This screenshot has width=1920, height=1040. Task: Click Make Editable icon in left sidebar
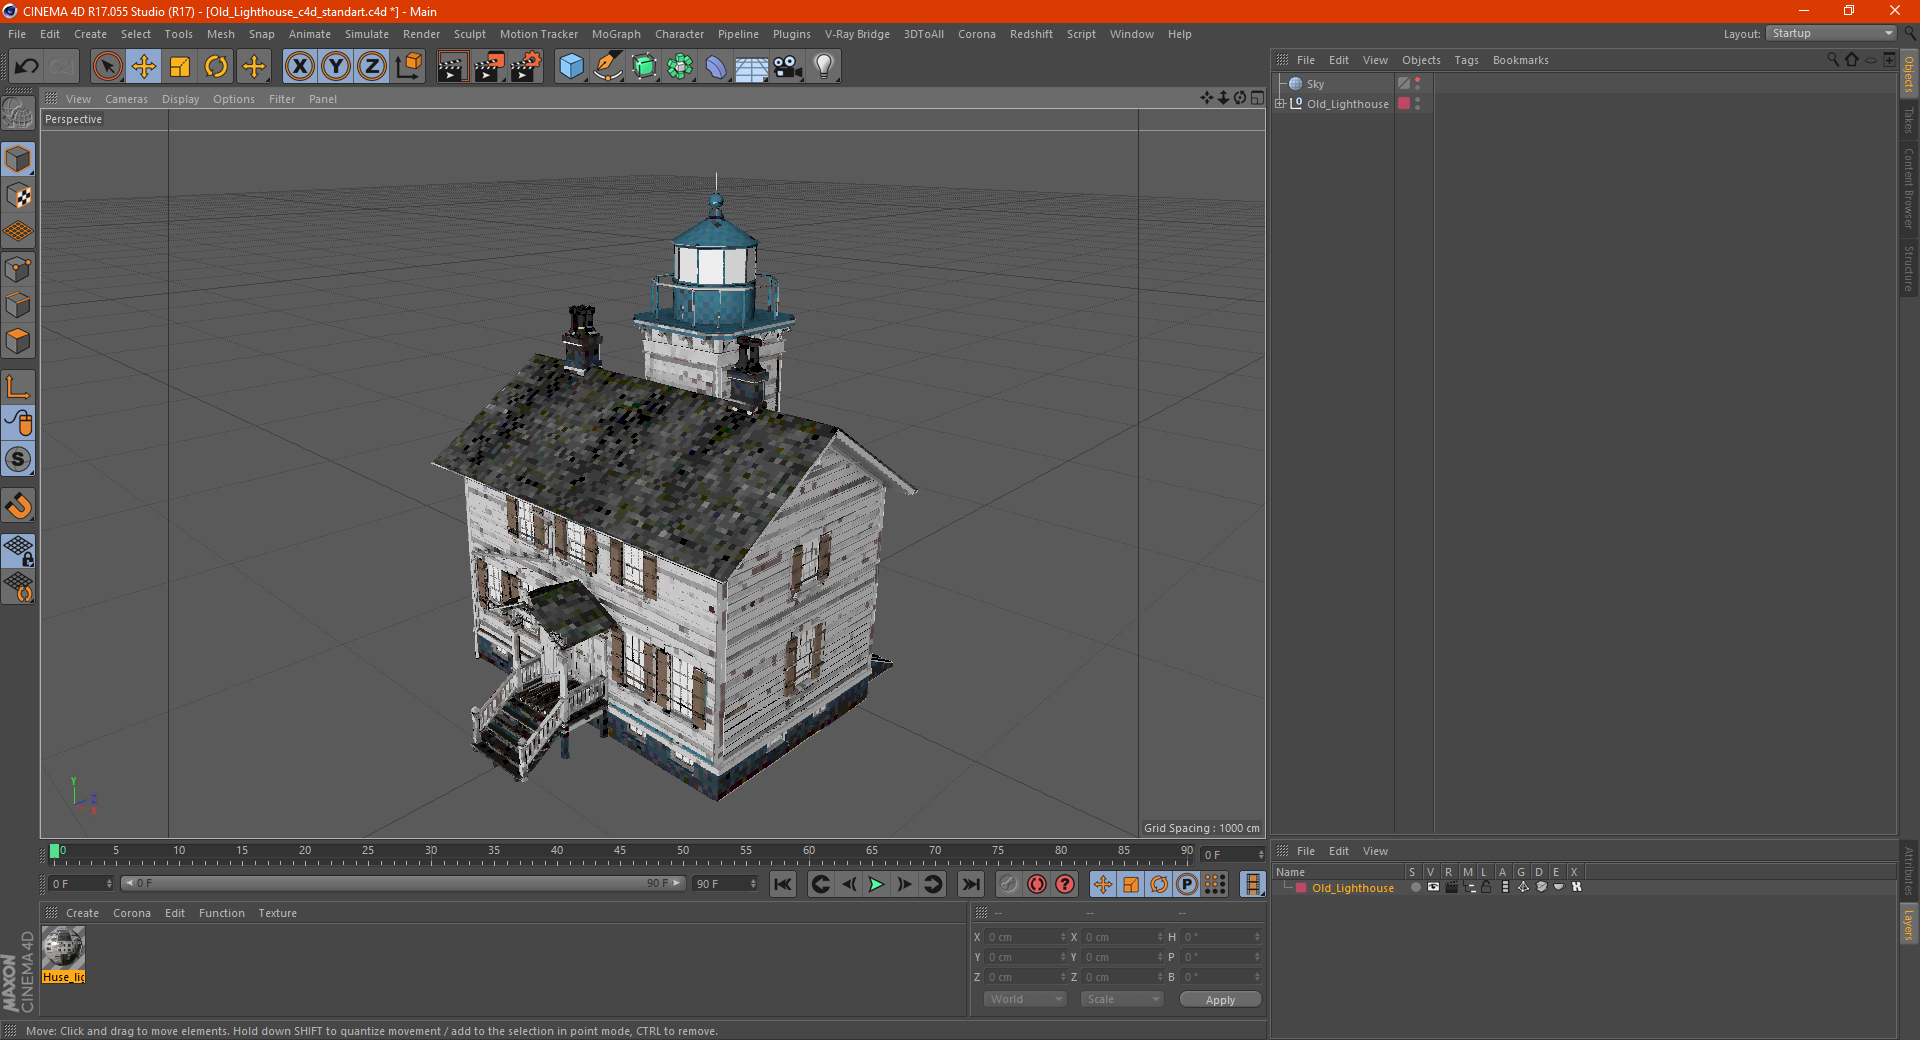[x=18, y=114]
